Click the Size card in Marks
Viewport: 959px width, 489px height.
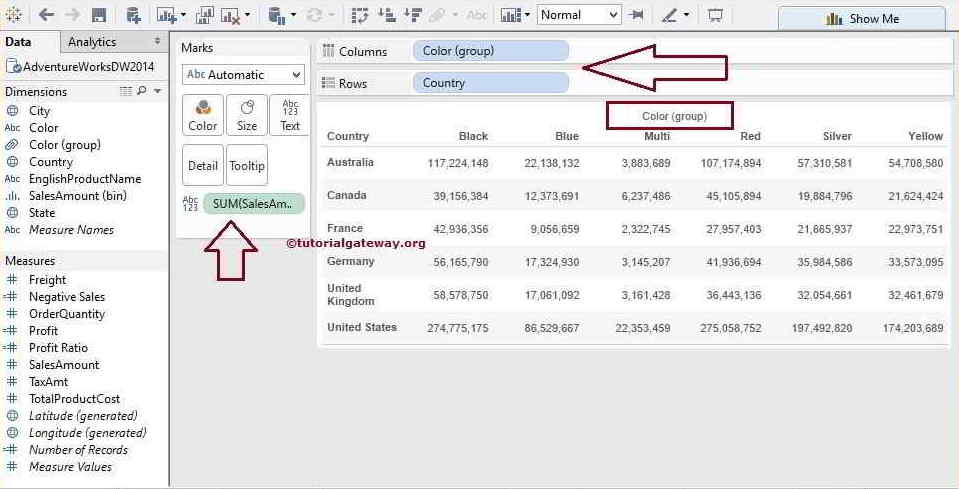tap(246, 116)
